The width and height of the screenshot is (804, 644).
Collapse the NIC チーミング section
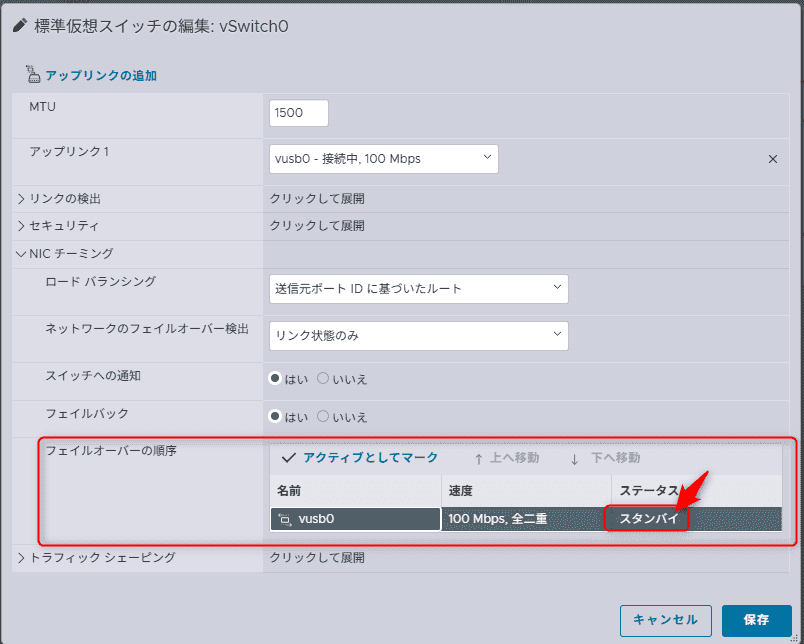(x=21, y=254)
